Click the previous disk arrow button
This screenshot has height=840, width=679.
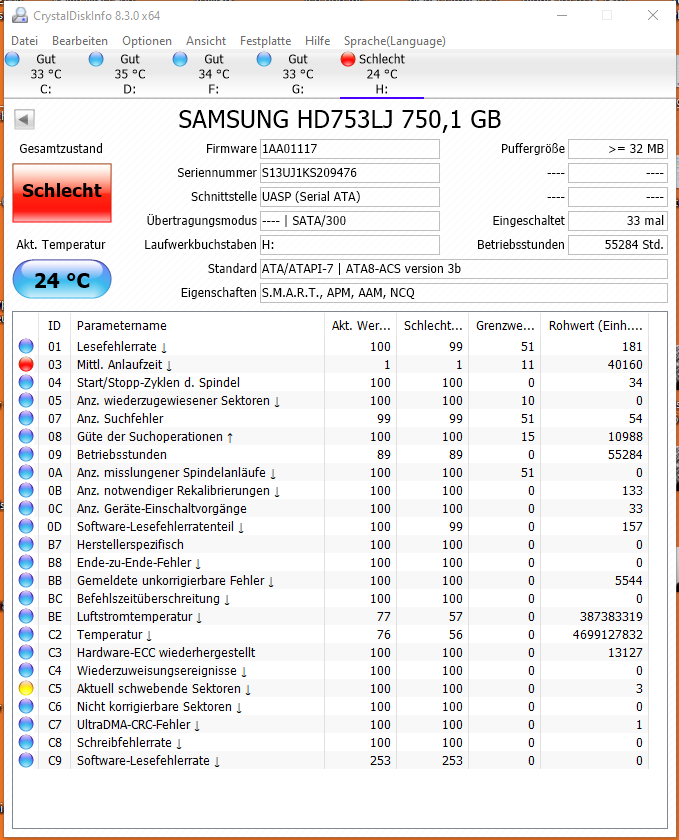[24, 119]
